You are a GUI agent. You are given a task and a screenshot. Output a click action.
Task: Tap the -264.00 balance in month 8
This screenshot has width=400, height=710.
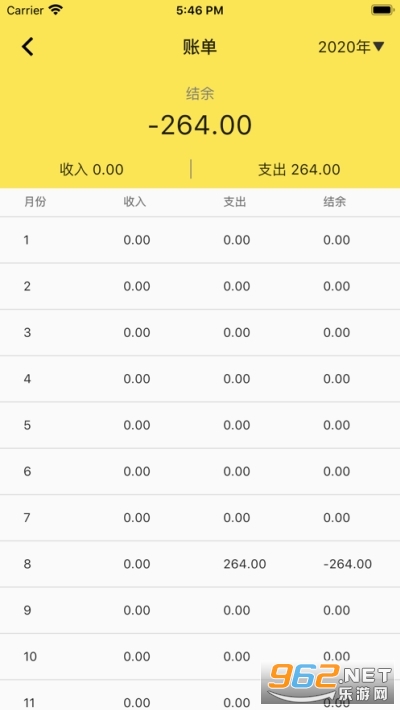347,564
